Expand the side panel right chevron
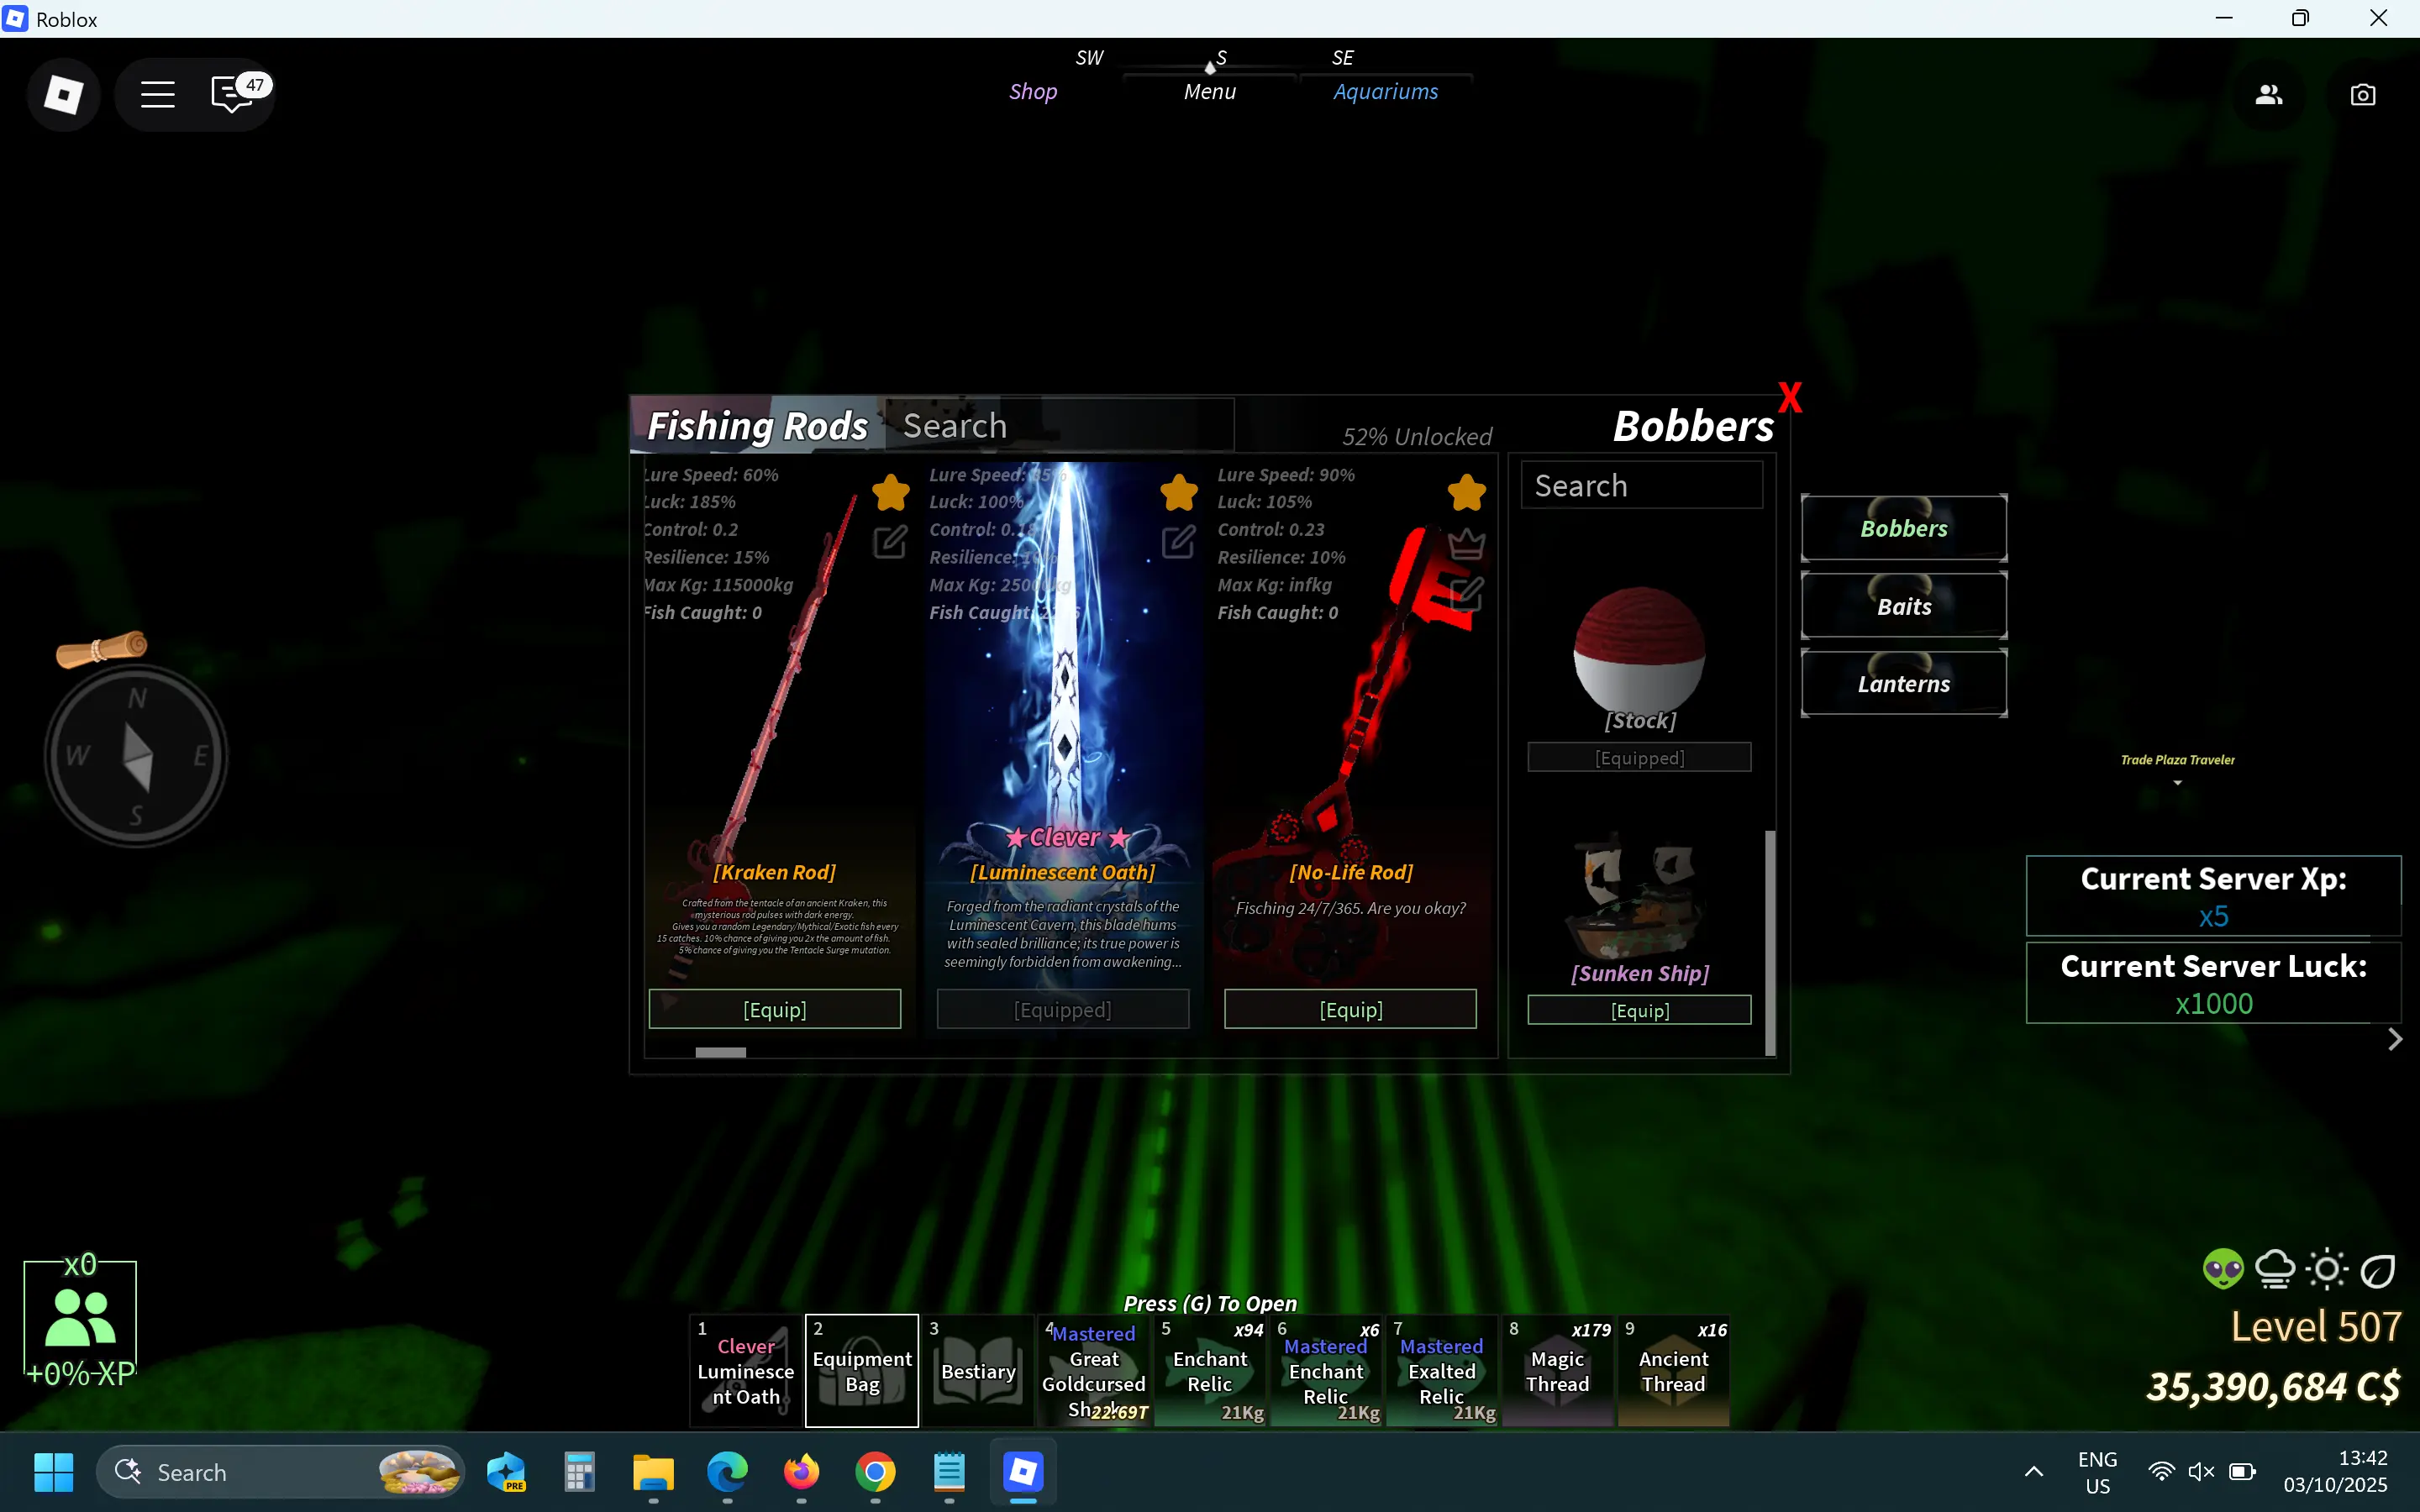The width and height of the screenshot is (2420, 1512). (2394, 1040)
